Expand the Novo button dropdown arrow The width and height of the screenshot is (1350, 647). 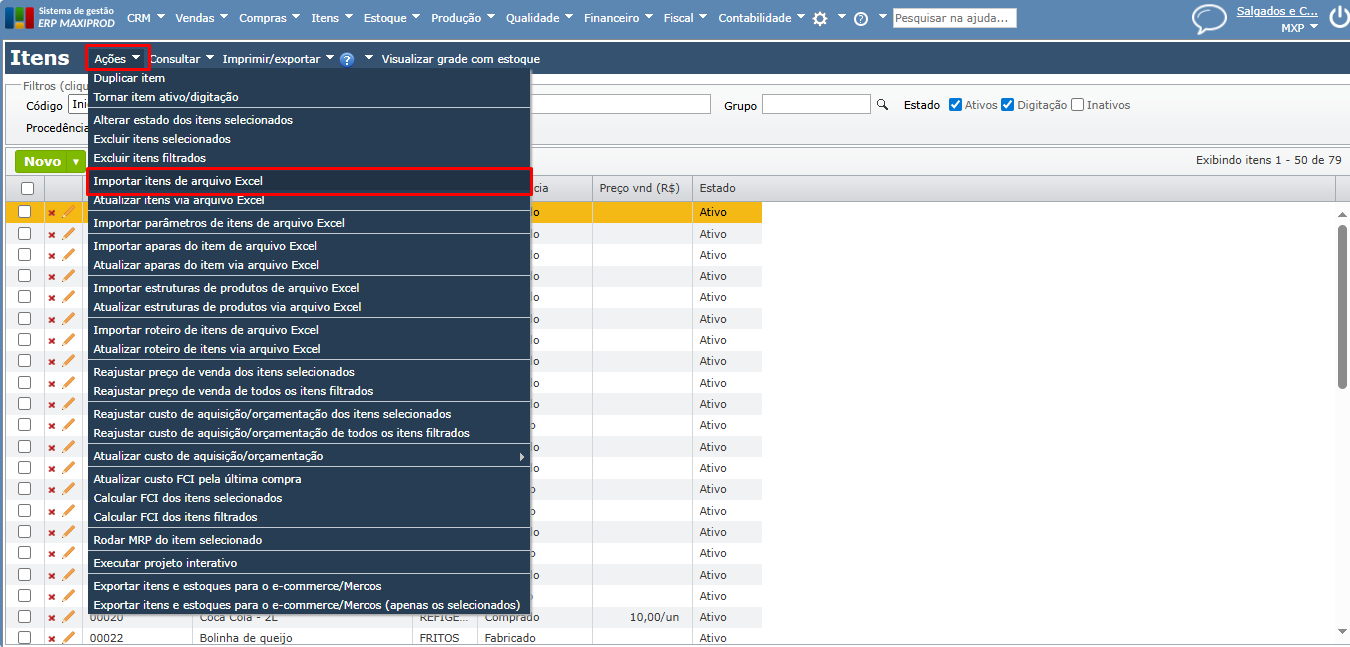[76, 162]
